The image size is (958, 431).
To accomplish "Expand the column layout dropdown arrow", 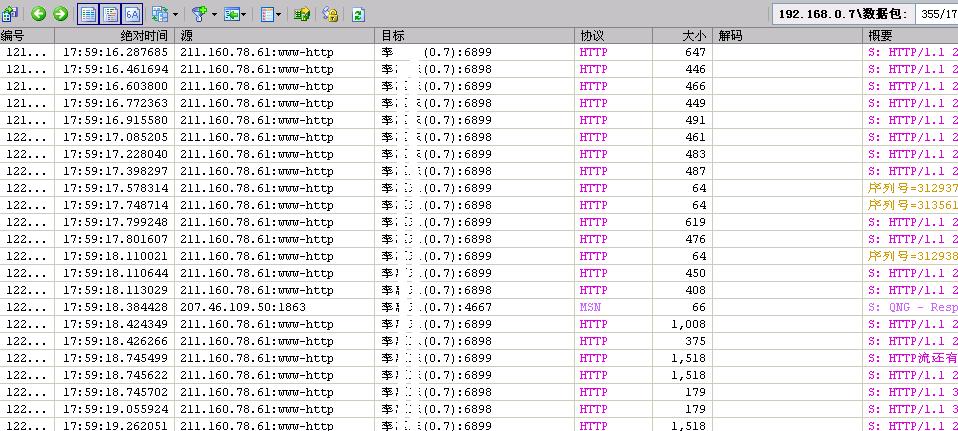I will pos(279,15).
